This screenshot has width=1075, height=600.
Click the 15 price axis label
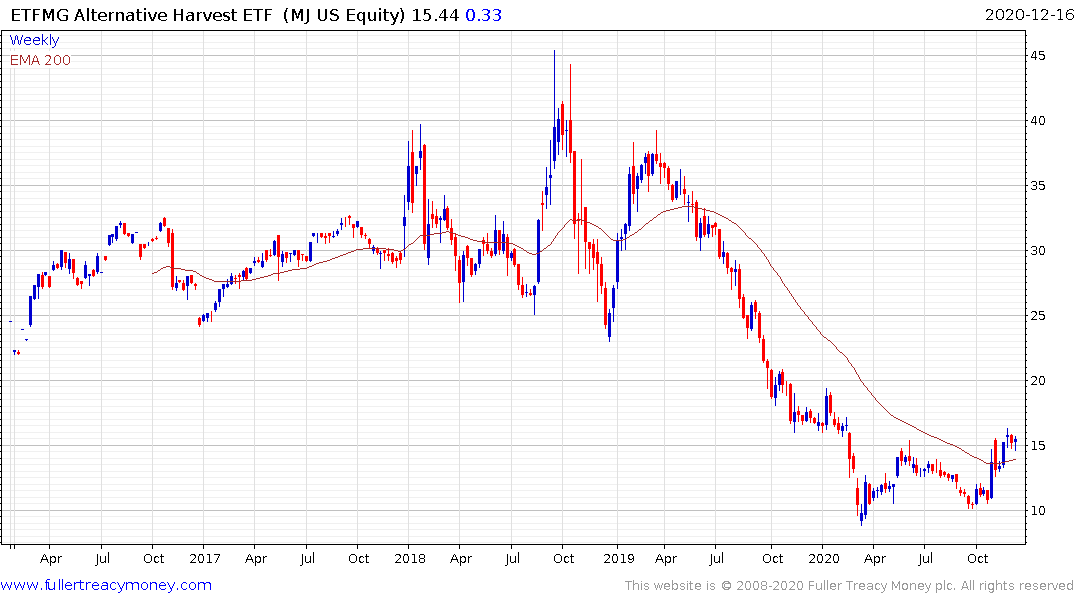click(x=1037, y=446)
